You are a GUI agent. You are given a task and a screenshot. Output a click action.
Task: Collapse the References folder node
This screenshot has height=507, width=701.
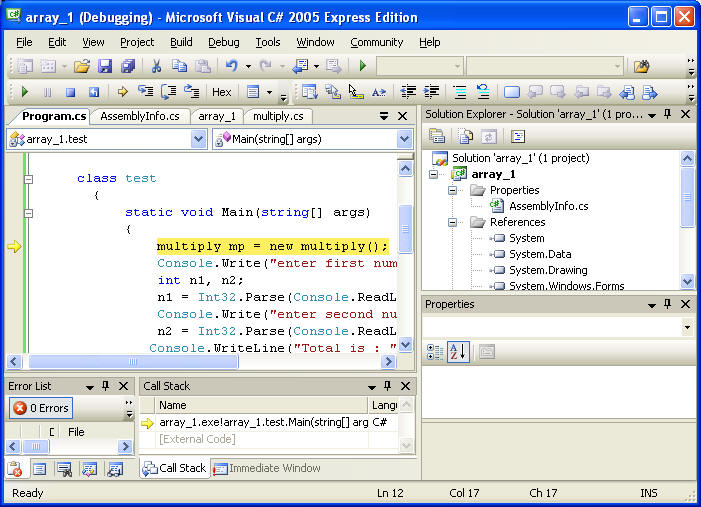(453, 222)
